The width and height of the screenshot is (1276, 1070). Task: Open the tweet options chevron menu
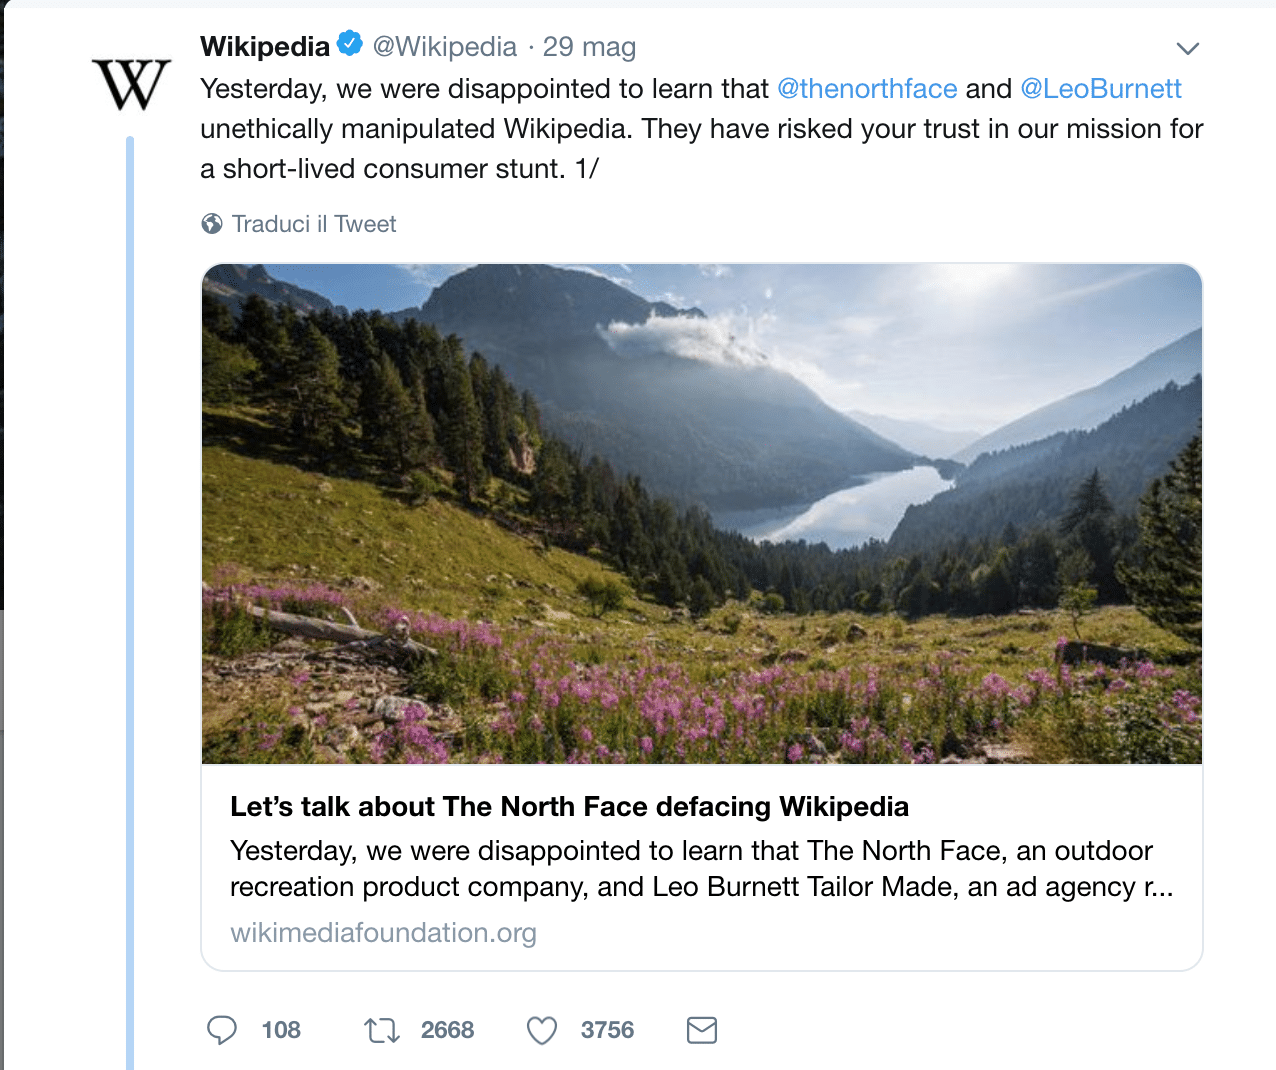point(1187,48)
